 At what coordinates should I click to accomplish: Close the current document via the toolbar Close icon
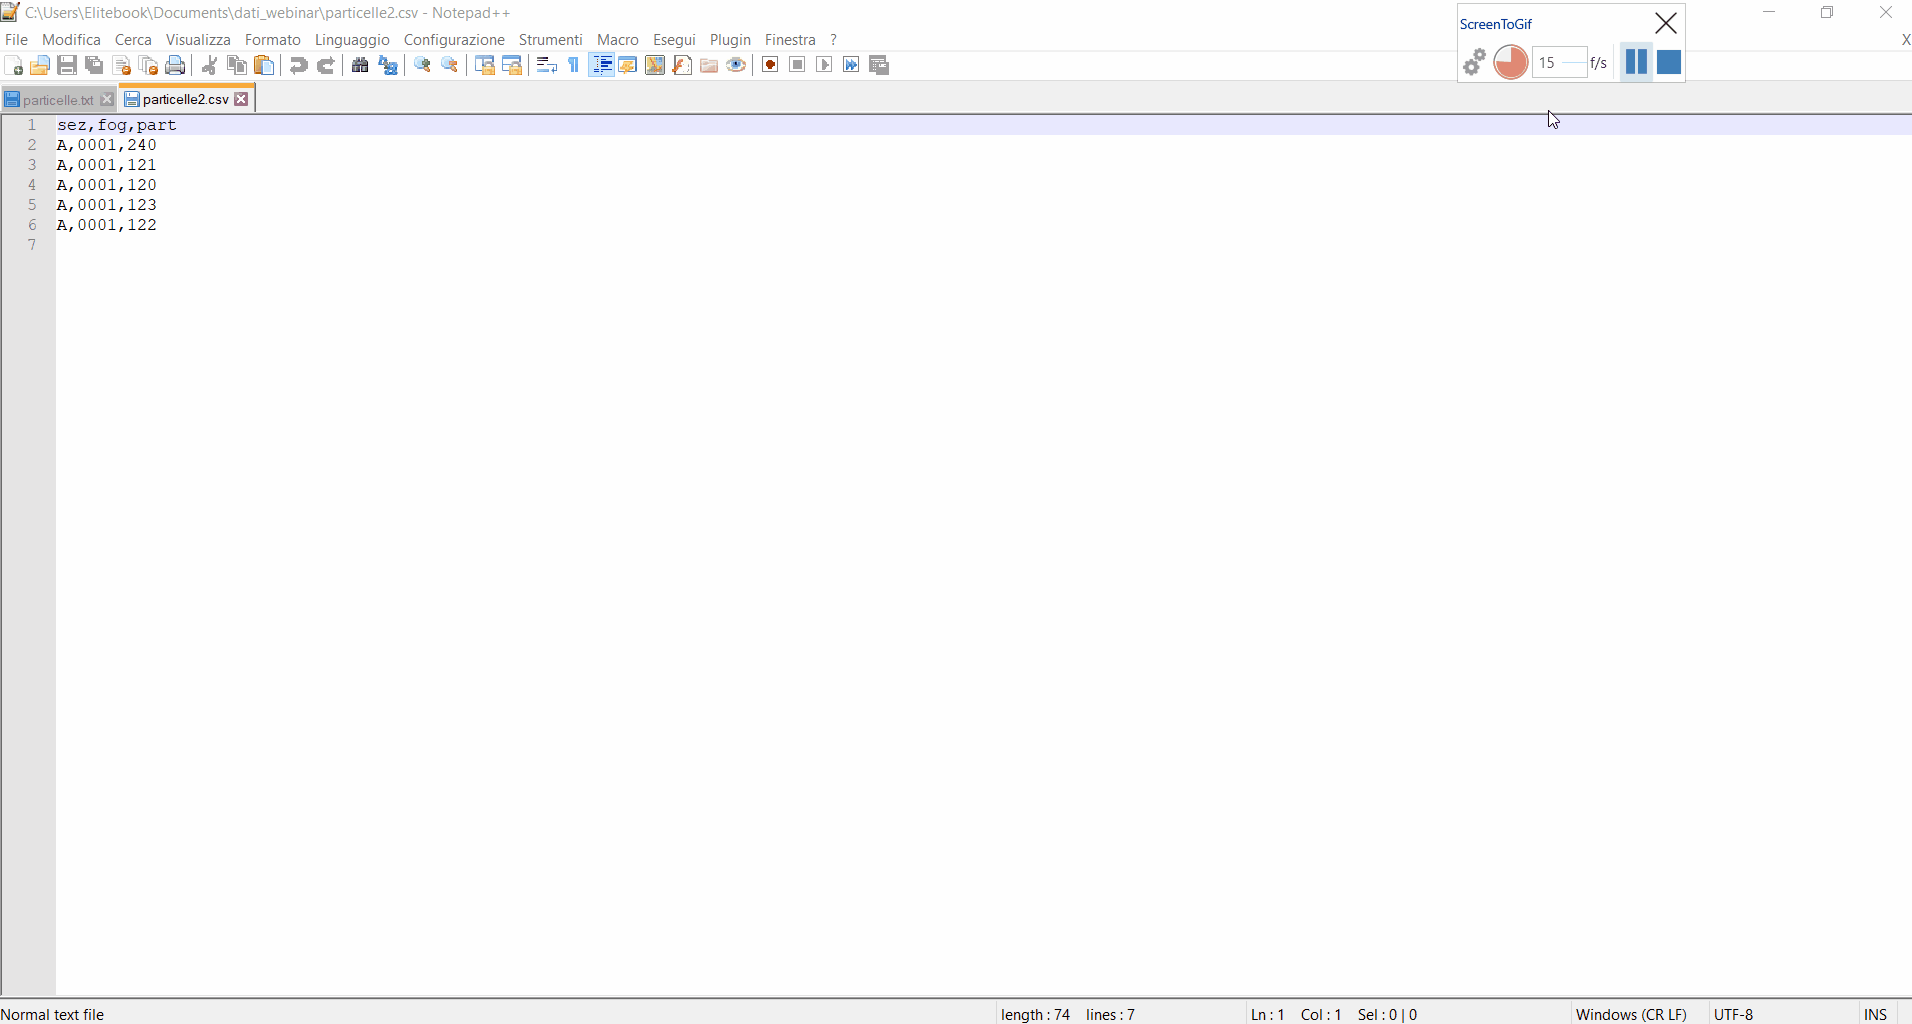click(122, 65)
